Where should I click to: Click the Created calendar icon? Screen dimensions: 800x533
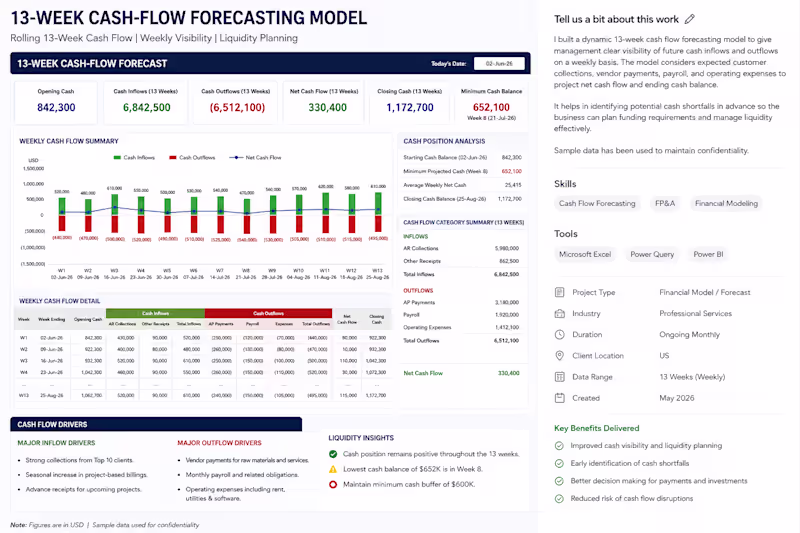click(560, 398)
